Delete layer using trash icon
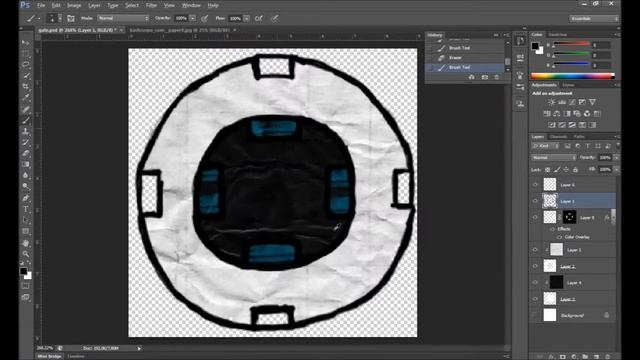The image size is (640, 360). click(x=607, y=356)
